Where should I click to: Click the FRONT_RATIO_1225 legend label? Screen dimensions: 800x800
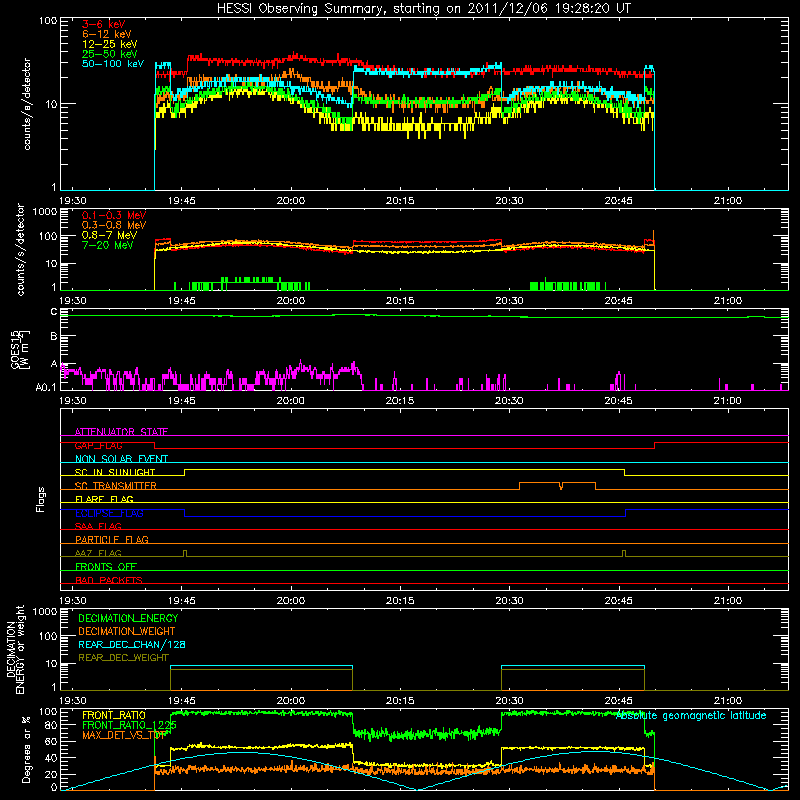point(130,725)
